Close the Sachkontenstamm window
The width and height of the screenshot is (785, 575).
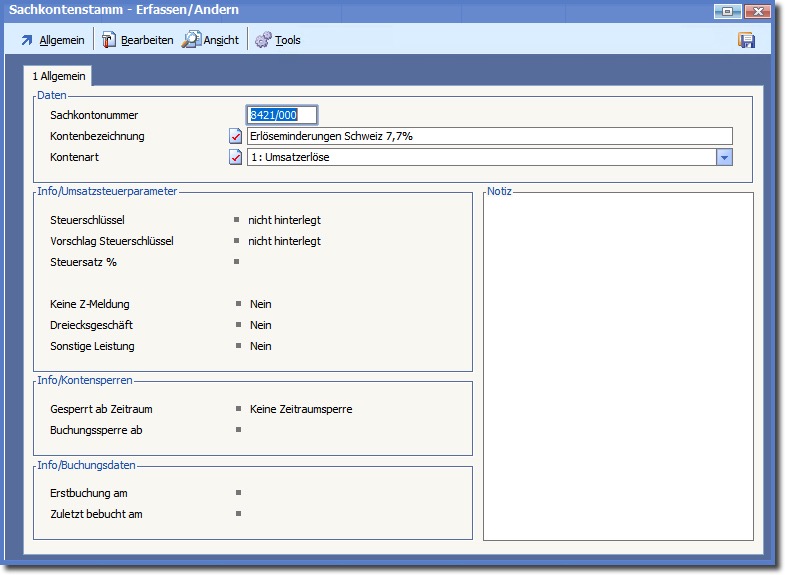tap(758, 11)
